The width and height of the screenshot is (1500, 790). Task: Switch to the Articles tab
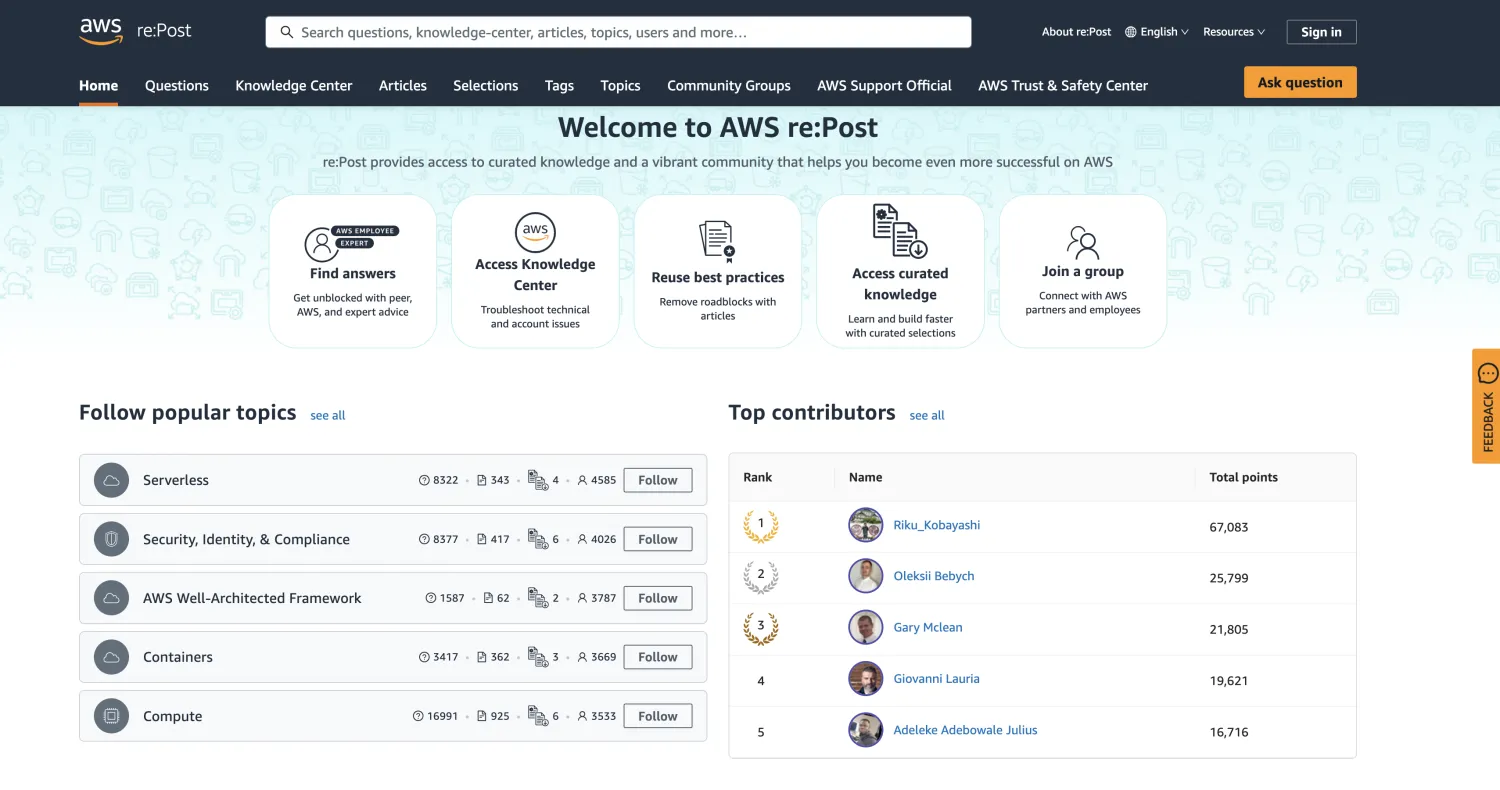click(403, 86)
